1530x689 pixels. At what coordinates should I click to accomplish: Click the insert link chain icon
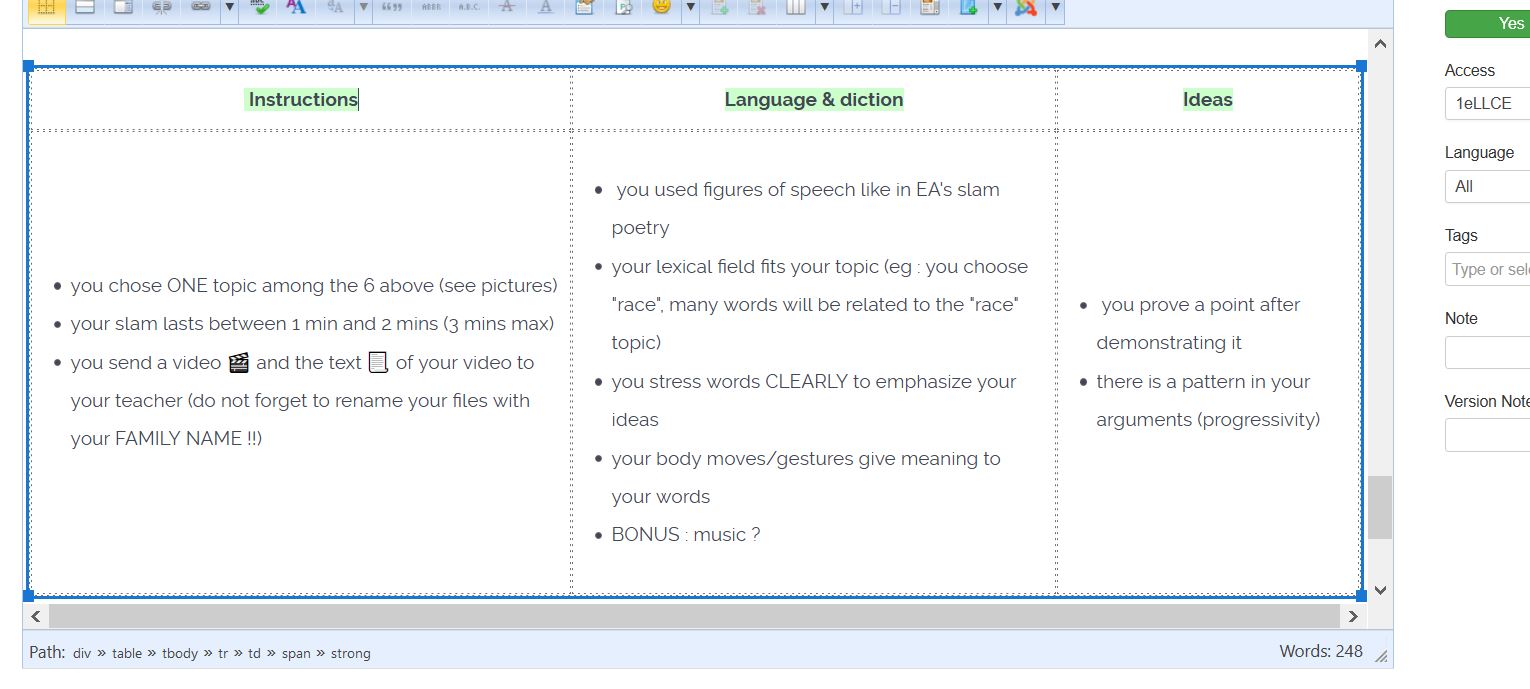201,8
